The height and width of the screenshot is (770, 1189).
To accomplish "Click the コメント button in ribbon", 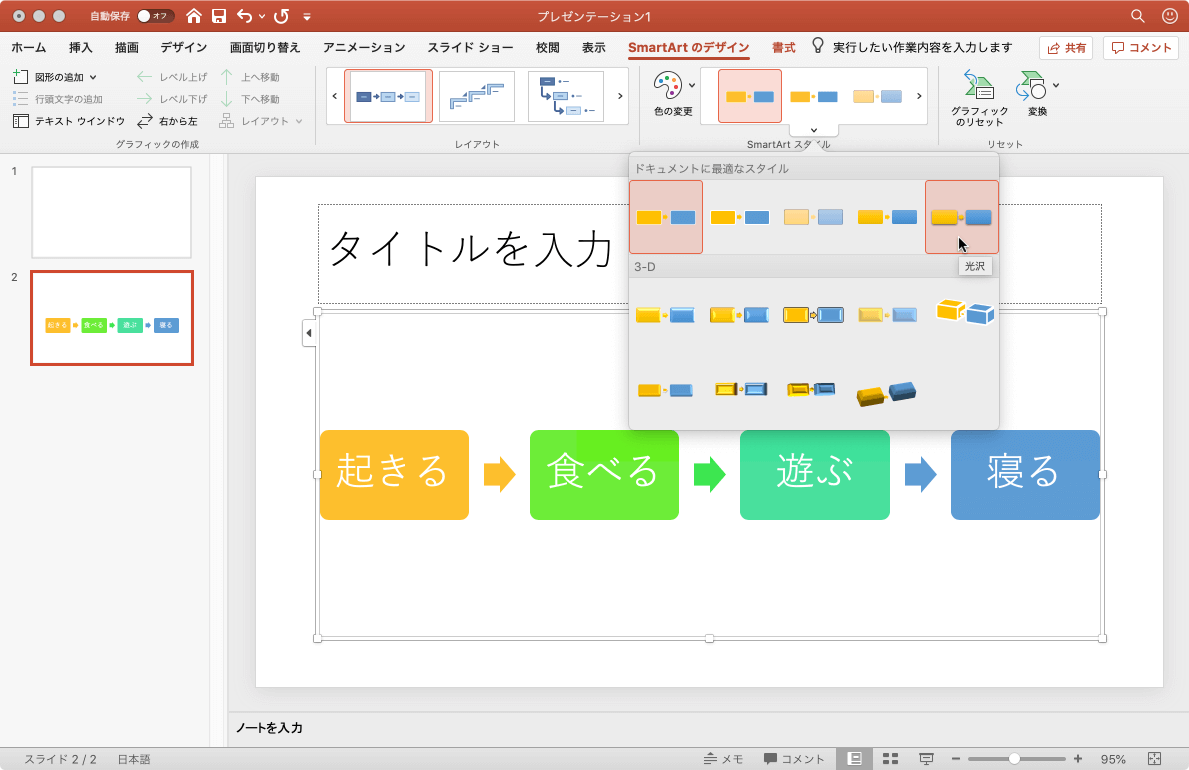I will click(1141, 48).
